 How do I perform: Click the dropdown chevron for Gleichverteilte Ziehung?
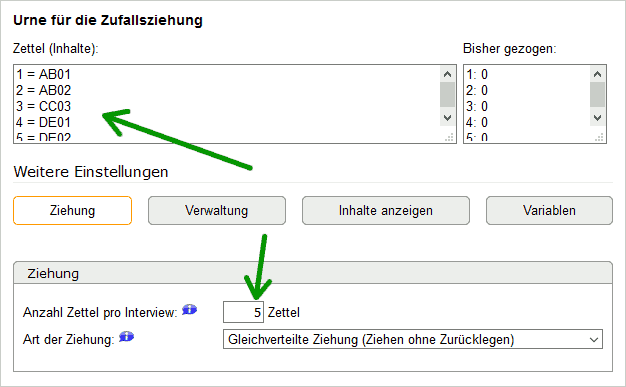click(x=594, y=339)
